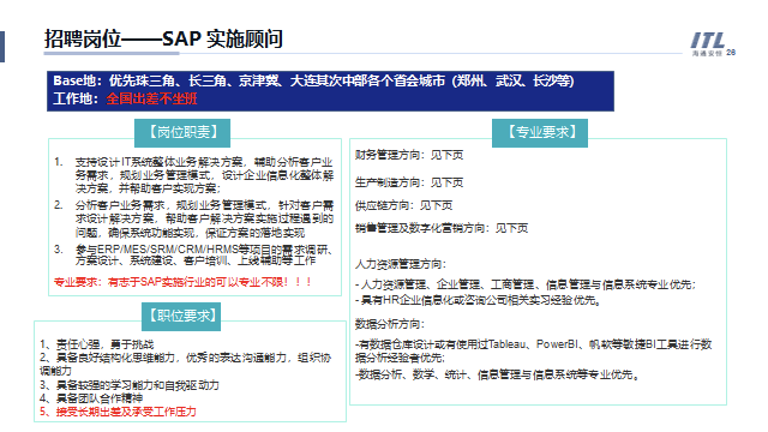Click the line mentioning Tableau、PowerBI、帆软 BI tools
This screenshot has width=768, height=432.
coord(533,351)
